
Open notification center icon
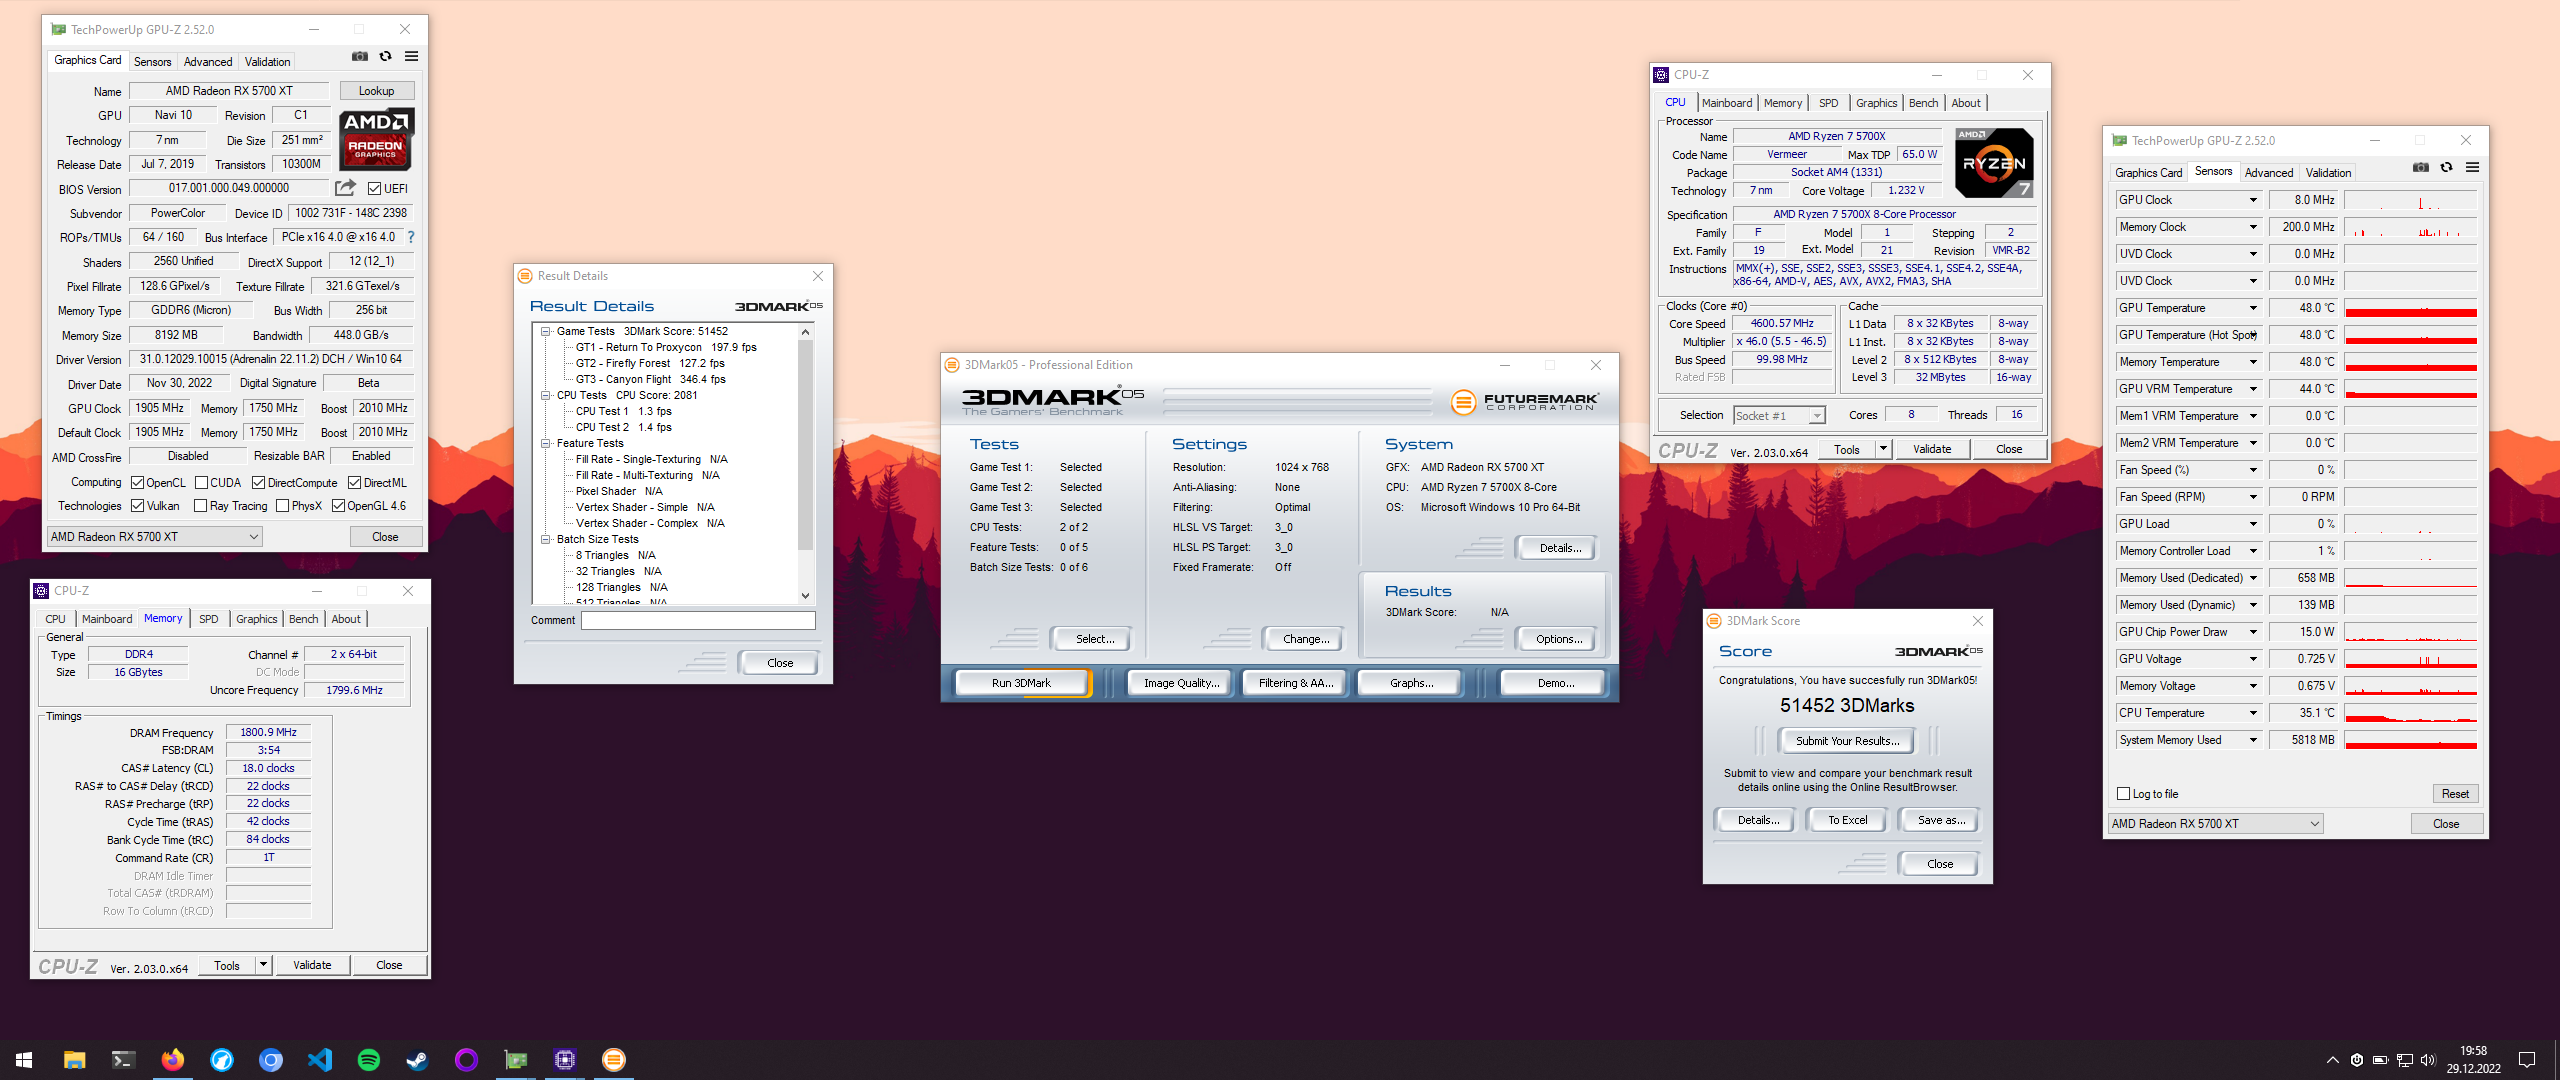[2527, 1060]
